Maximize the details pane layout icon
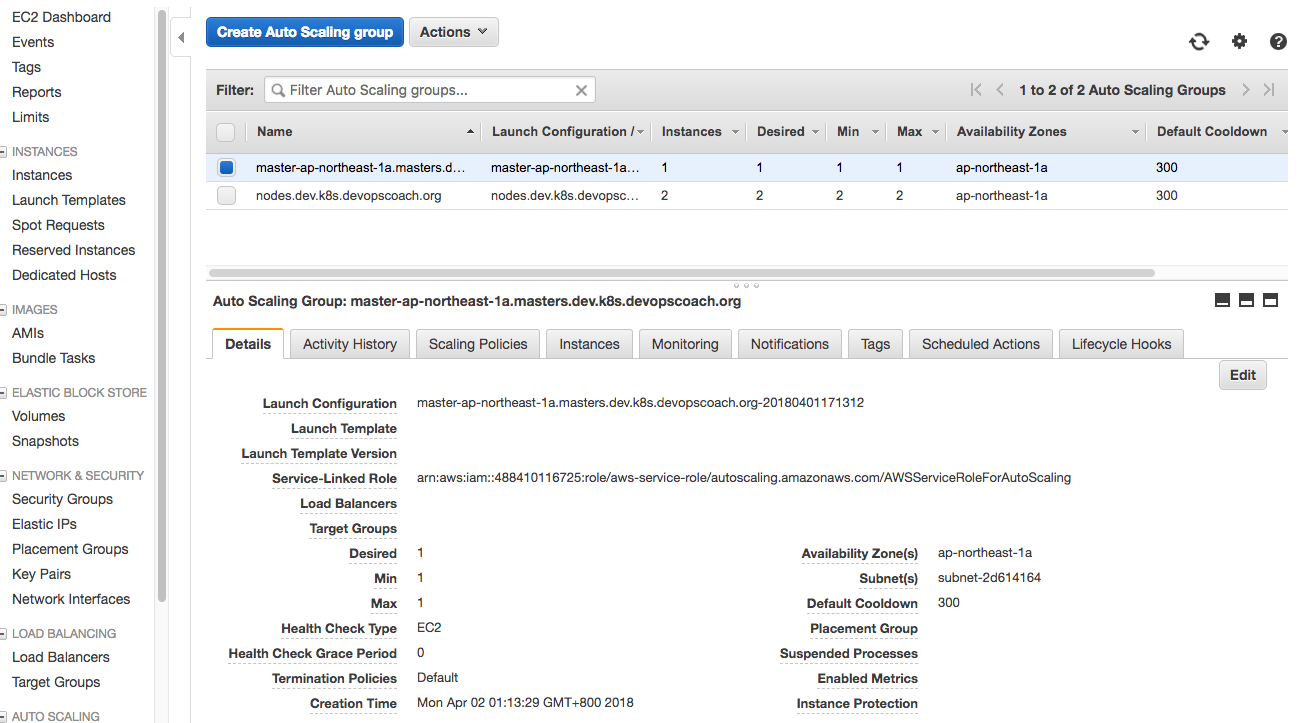This screenshot has height=723, width=1301. (1271, 300)
